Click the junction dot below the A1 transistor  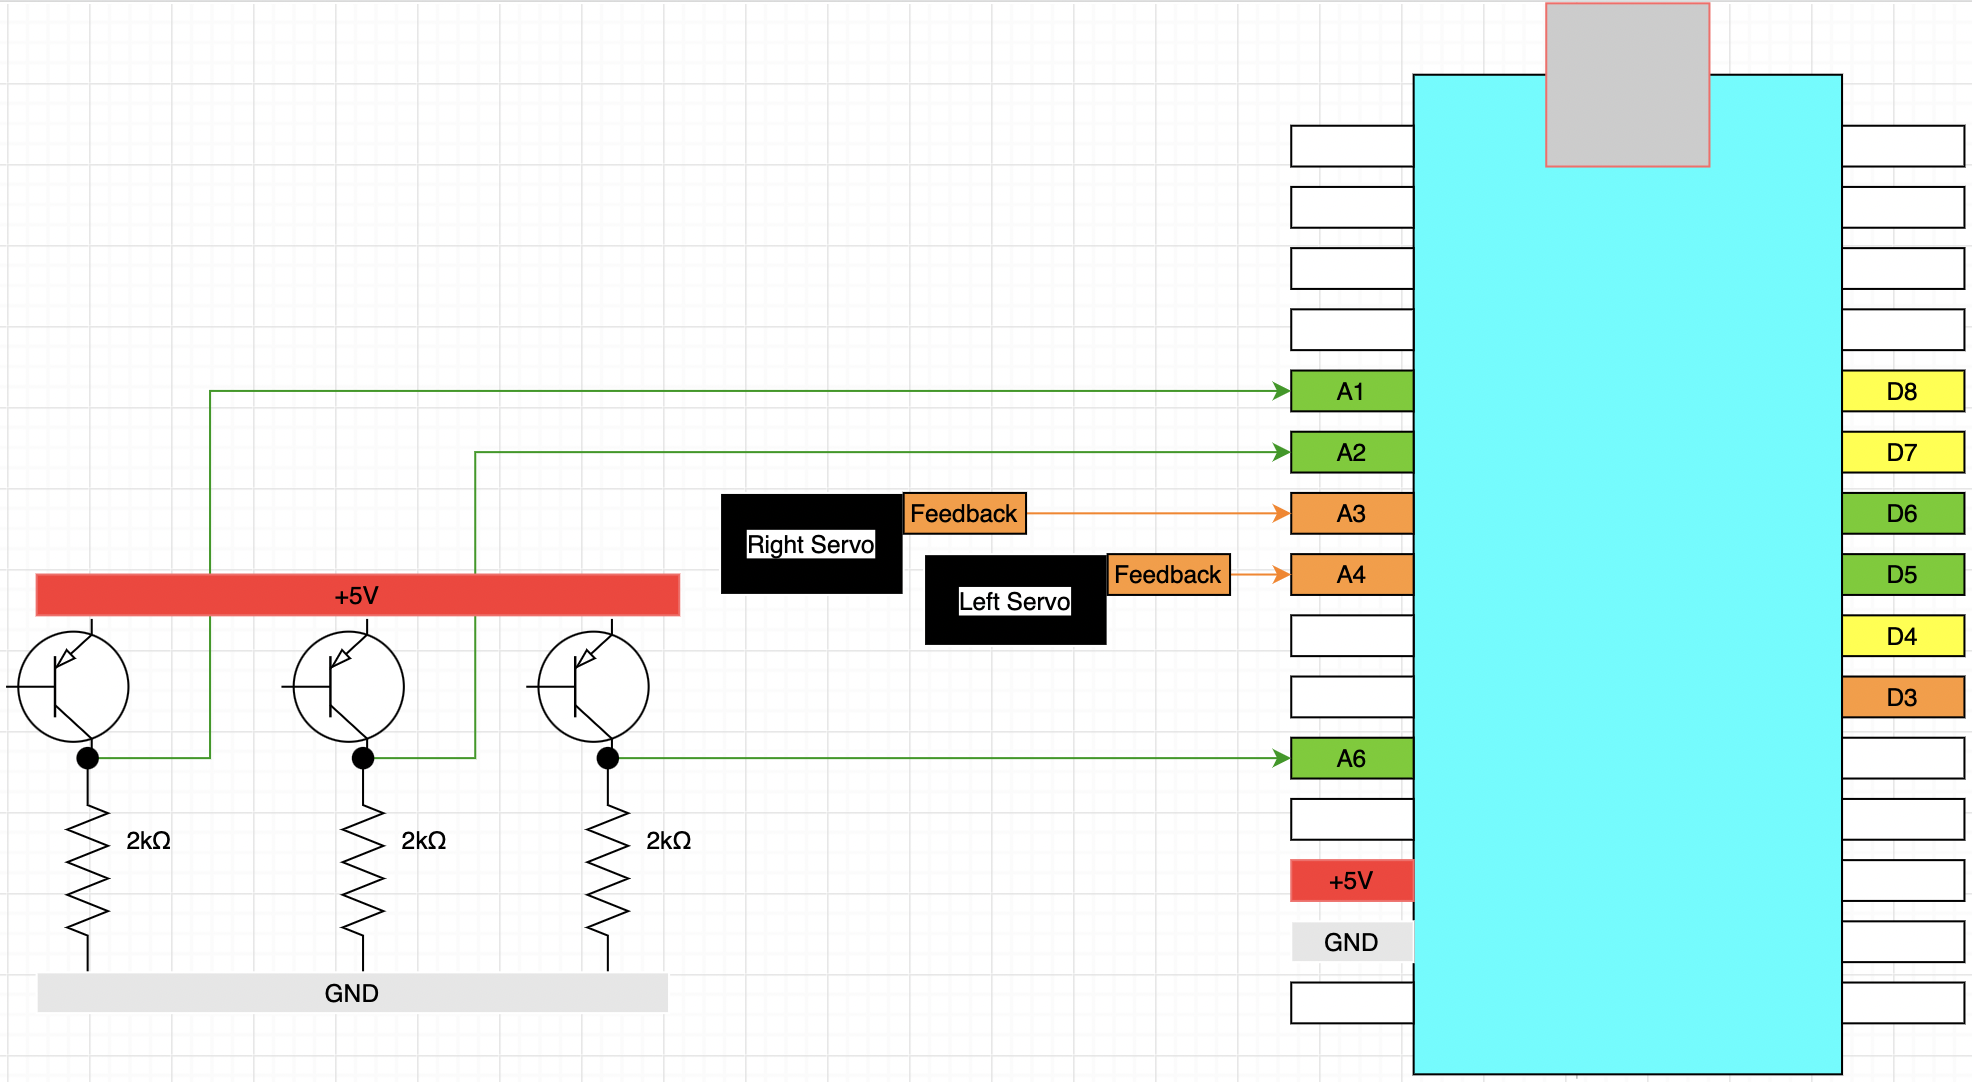click(x=88, y=758)
